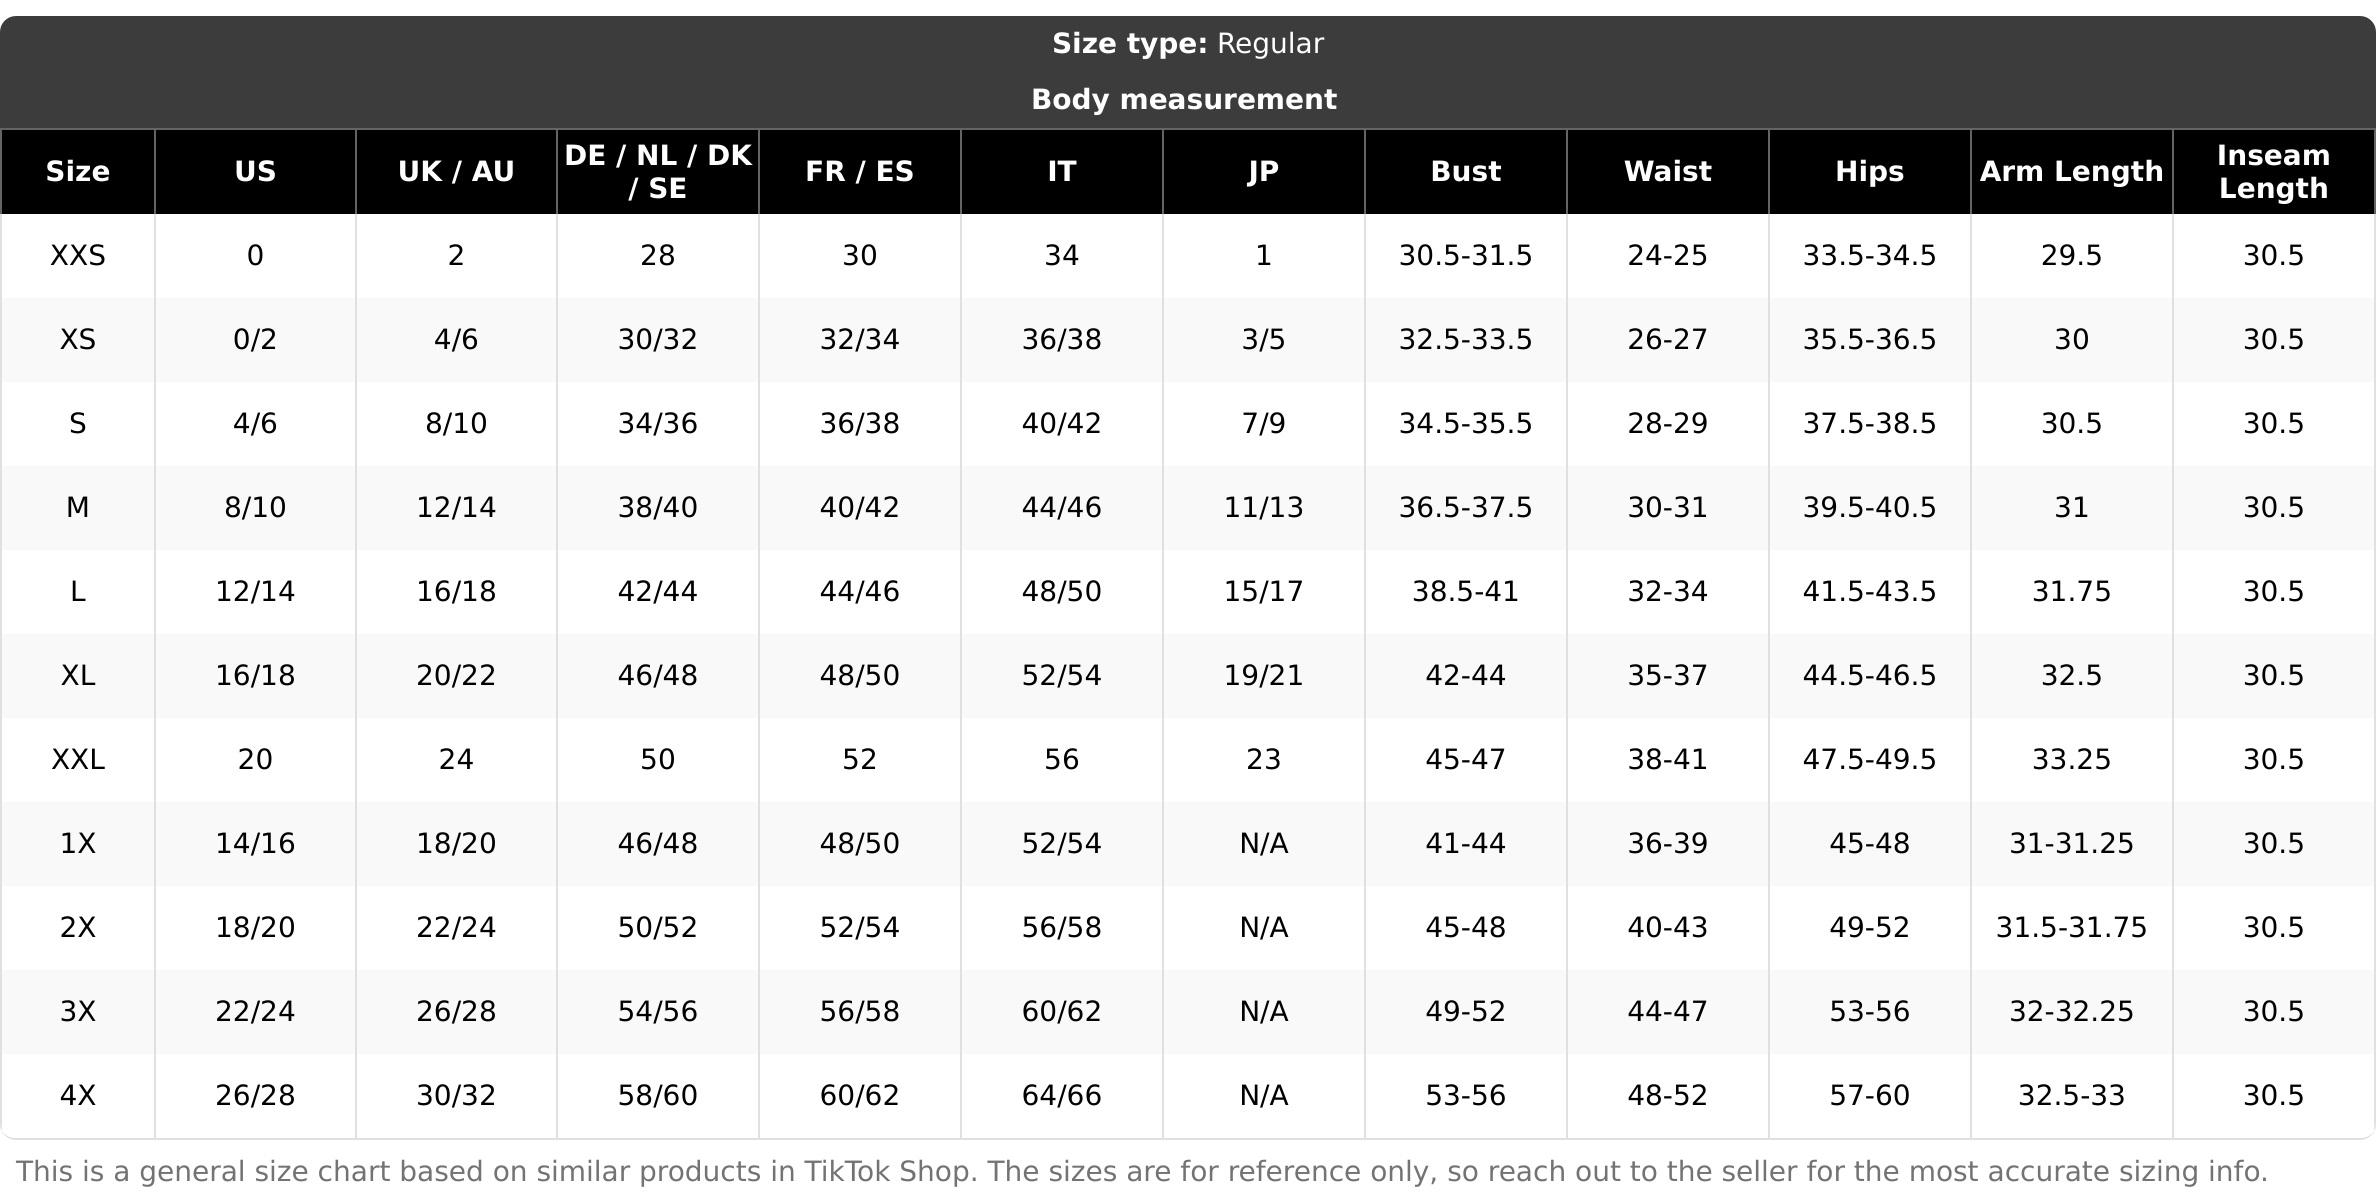
Task: Click the 11/13 JP cell in row M
Action: pyautogui.click(x=1263, y=507)
